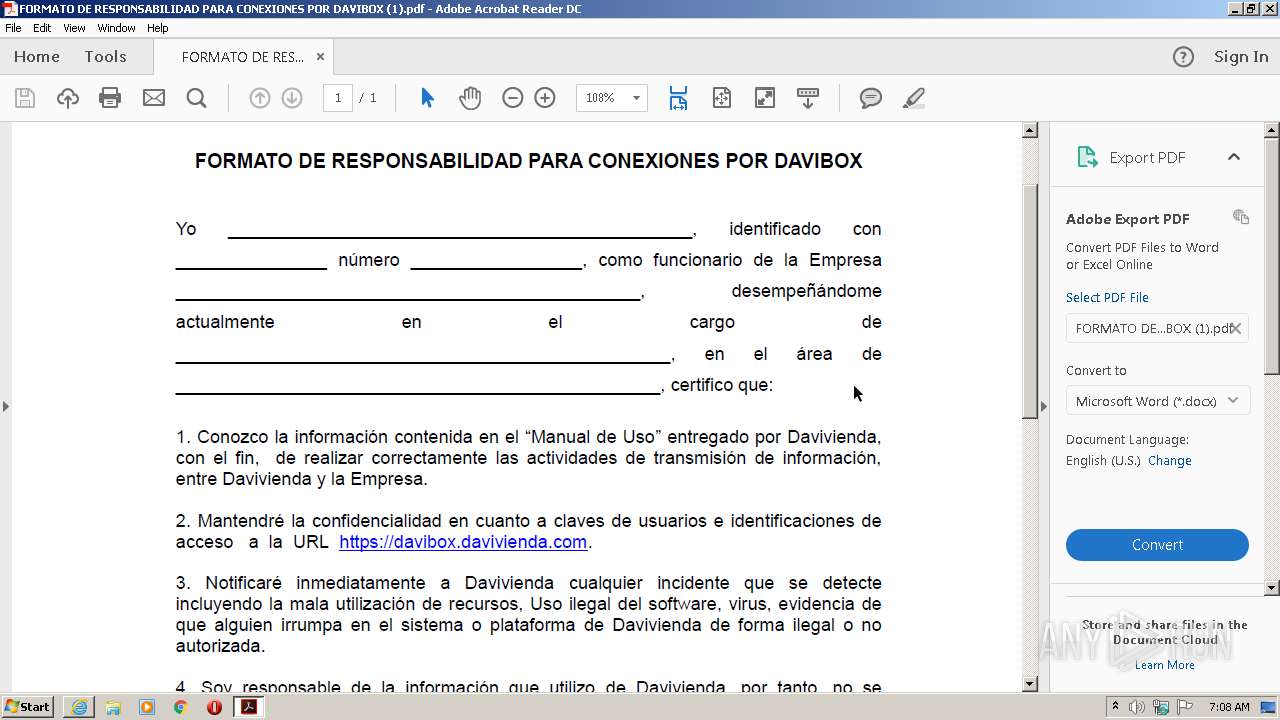
Task: Open the File menu
Action: pyautogui.click(x=13, y=28)
